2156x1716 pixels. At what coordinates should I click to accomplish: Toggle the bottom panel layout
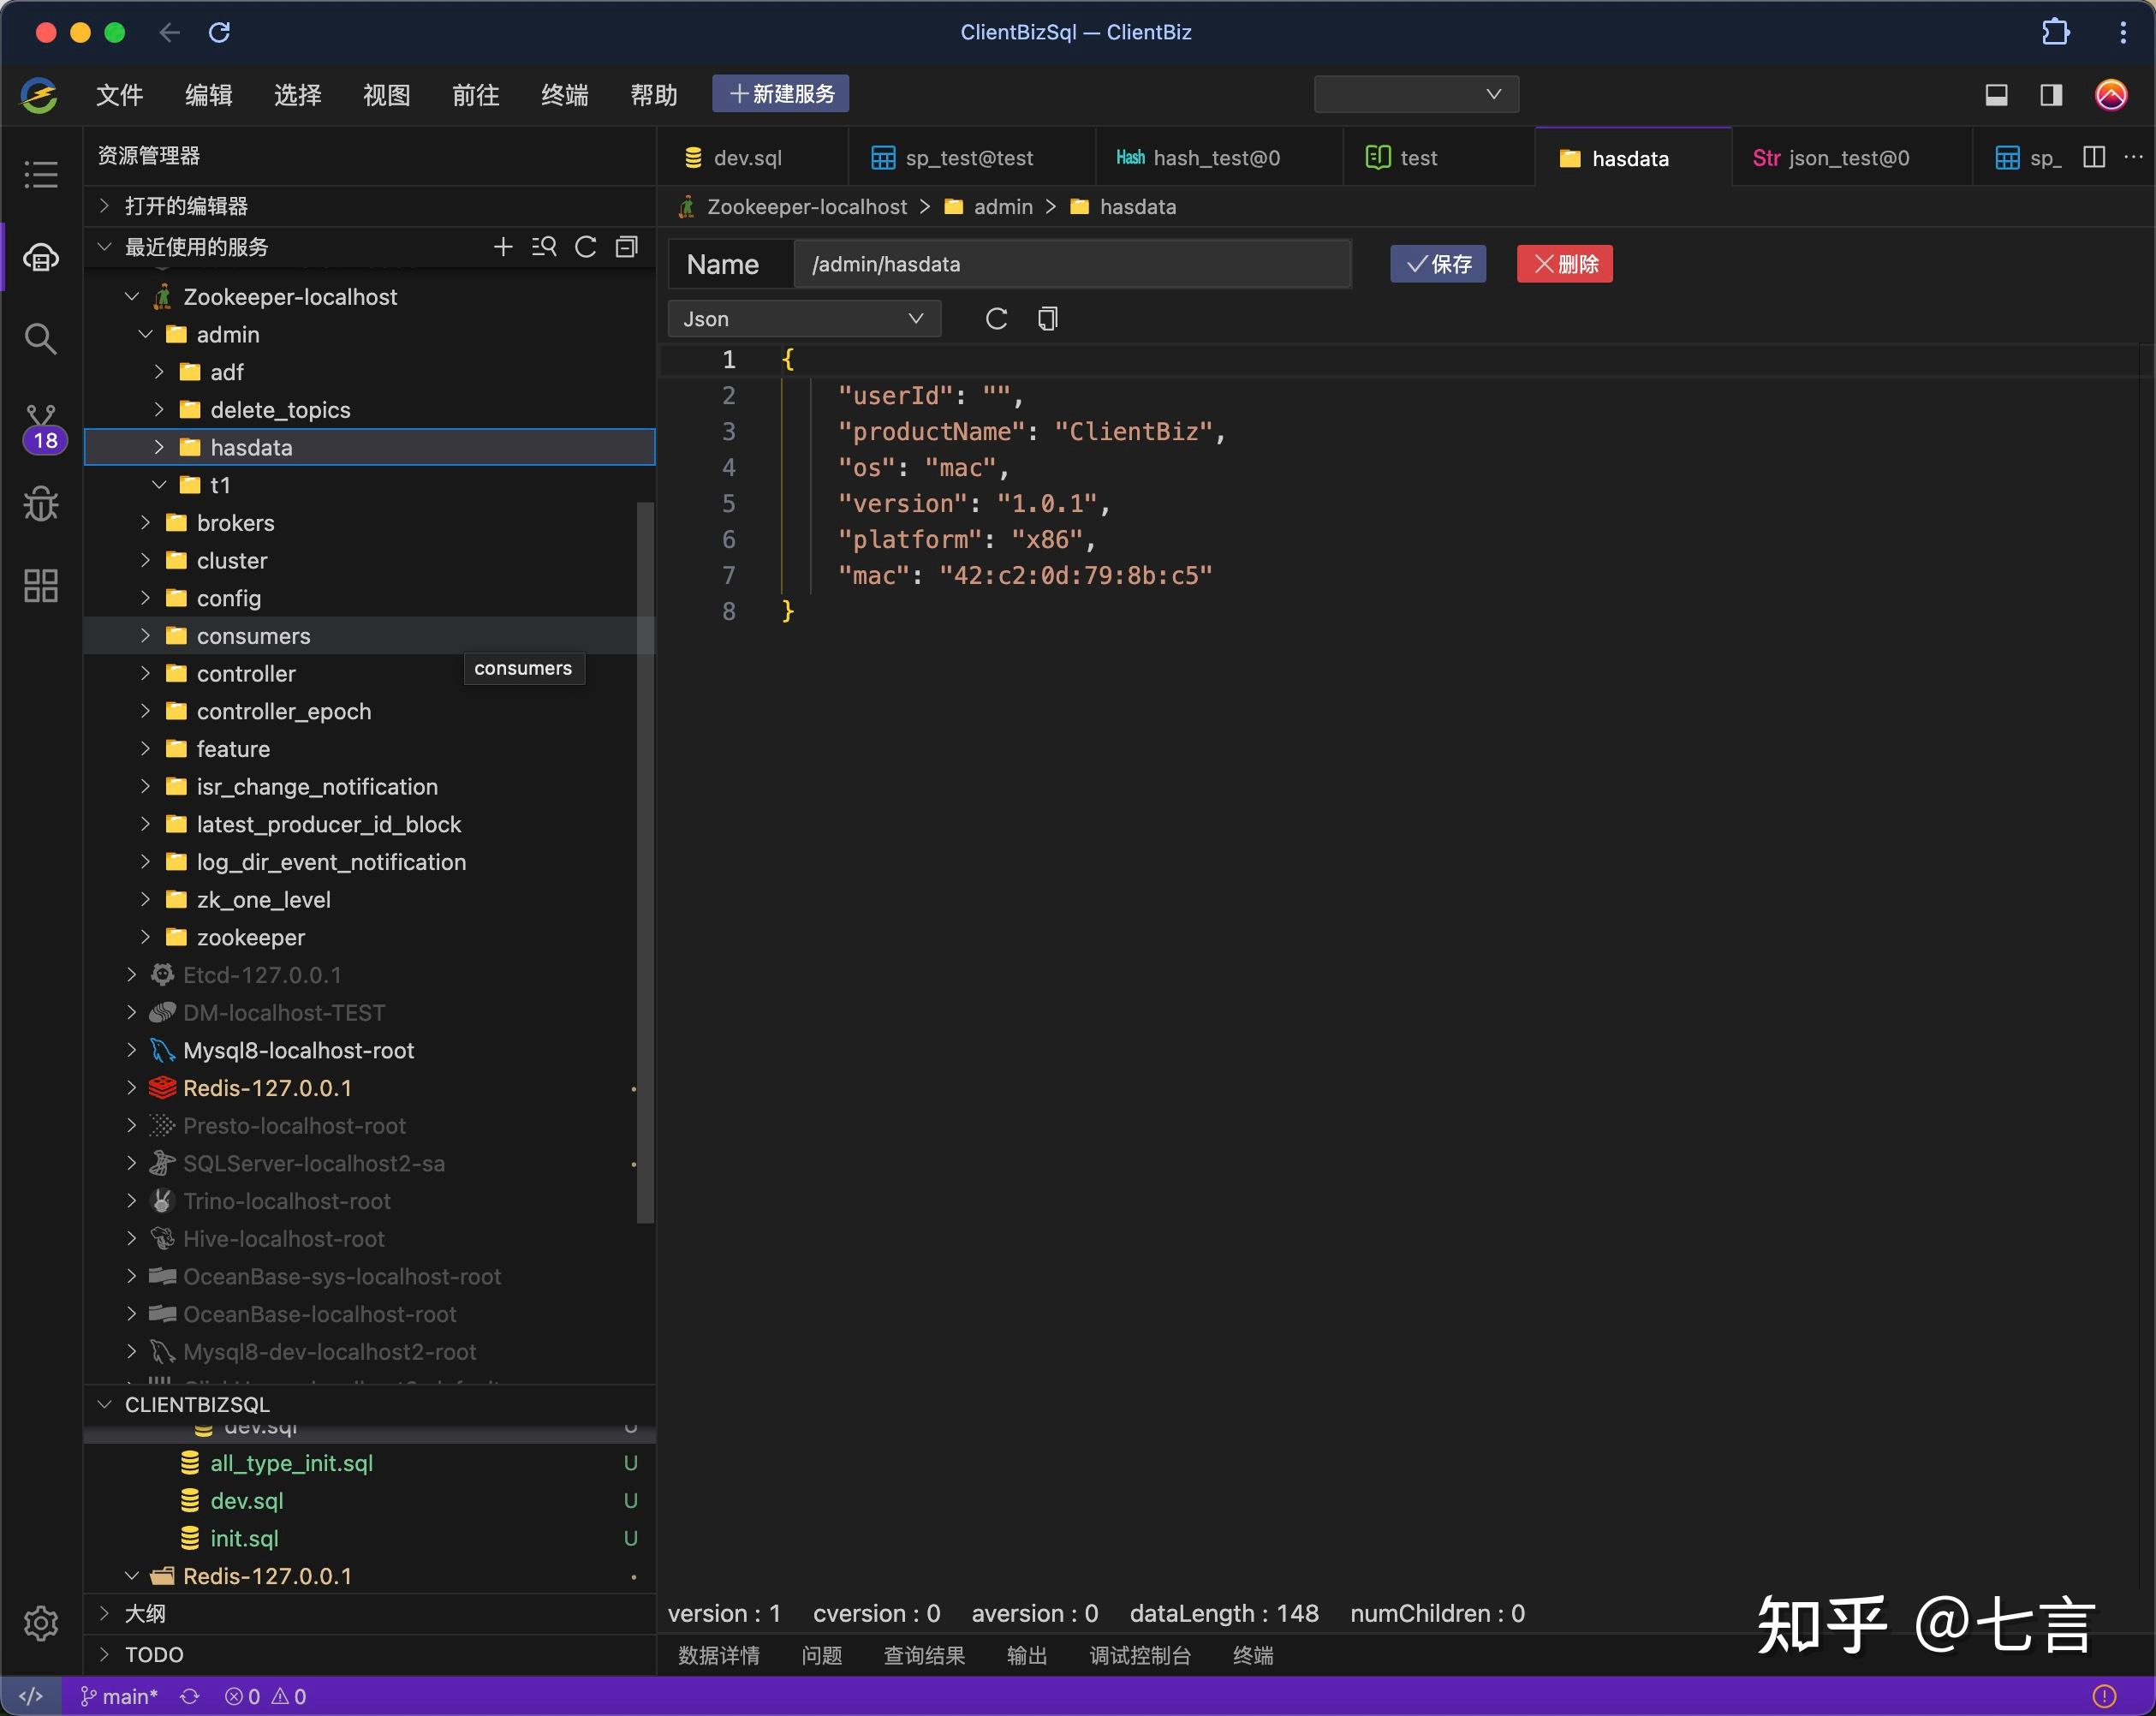(x=1996, y=95)
